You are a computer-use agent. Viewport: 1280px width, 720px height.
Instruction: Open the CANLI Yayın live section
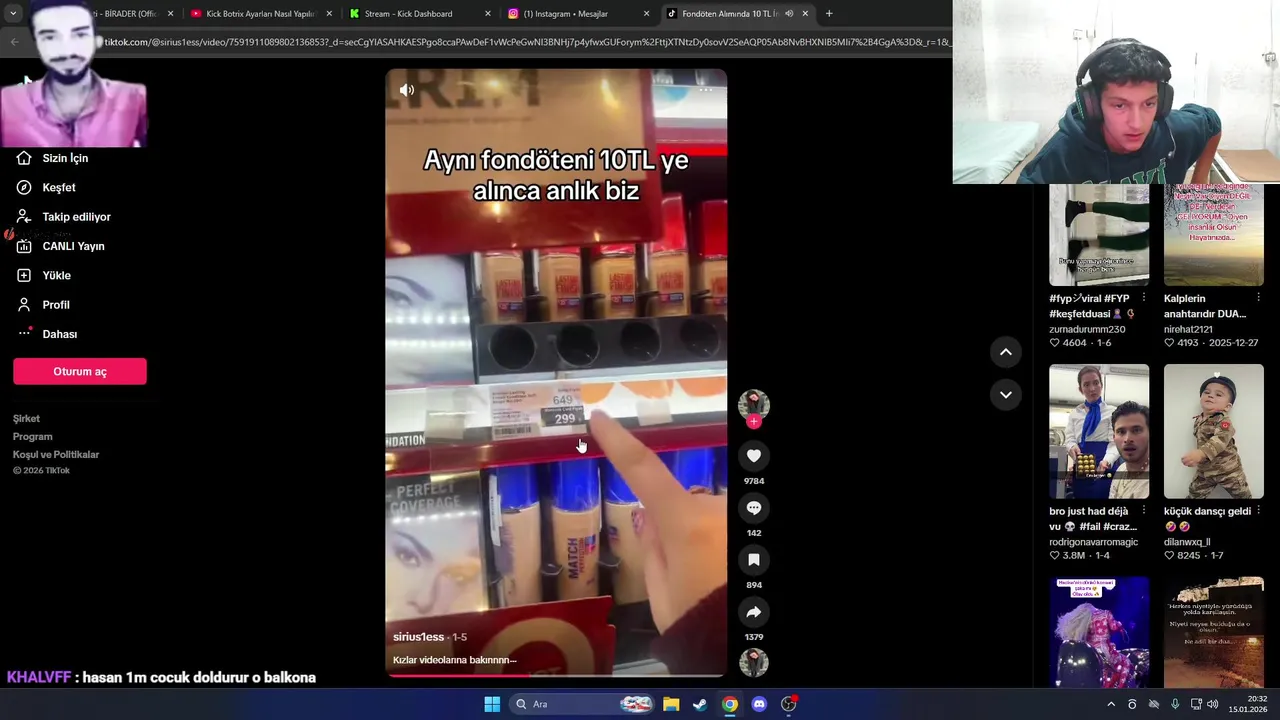click(60, 246)
